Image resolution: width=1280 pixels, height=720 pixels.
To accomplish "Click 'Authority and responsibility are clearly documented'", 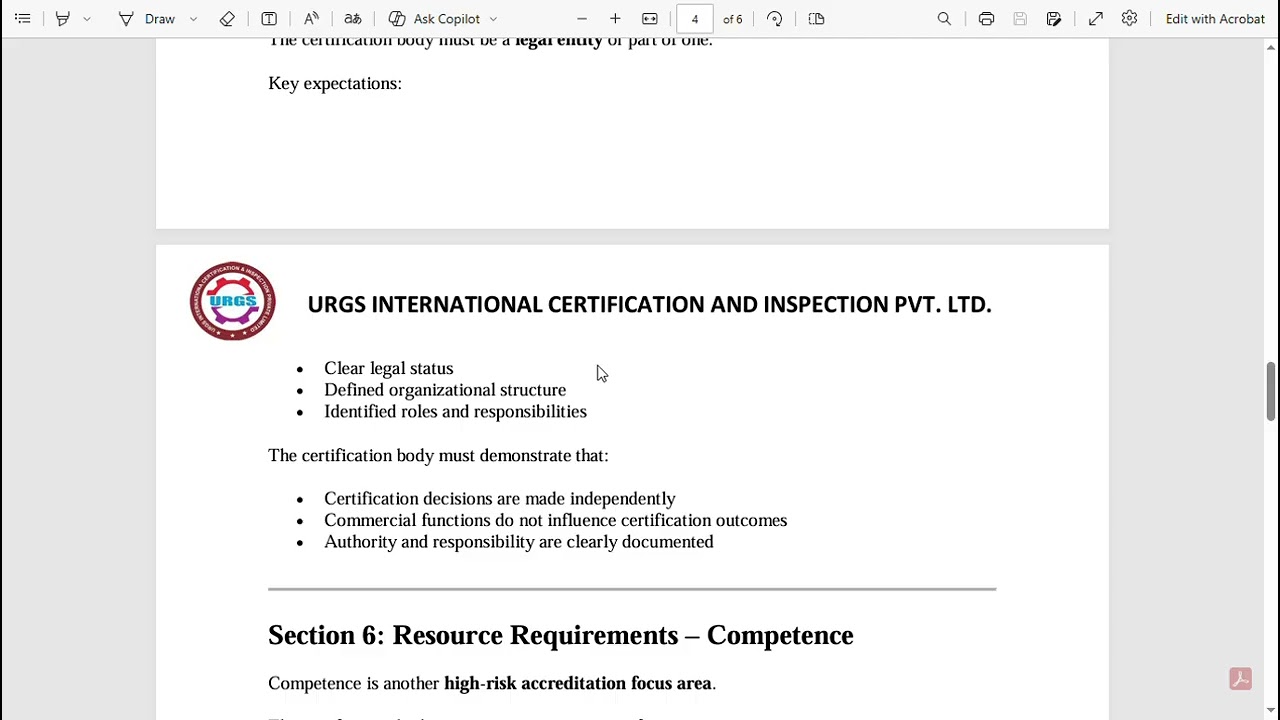I will pyautogui.click(x=519, y=541).
